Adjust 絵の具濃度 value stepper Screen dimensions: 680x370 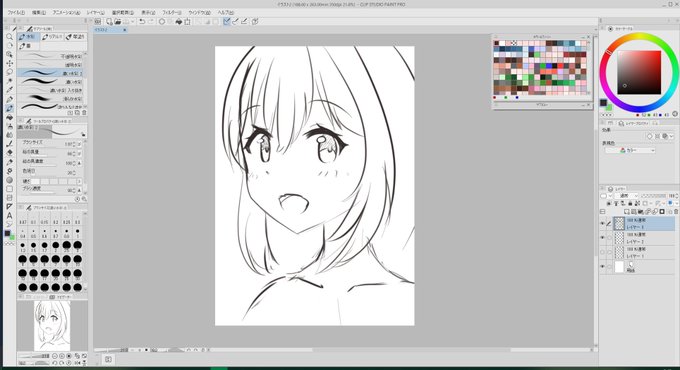(x=74, y=163)
